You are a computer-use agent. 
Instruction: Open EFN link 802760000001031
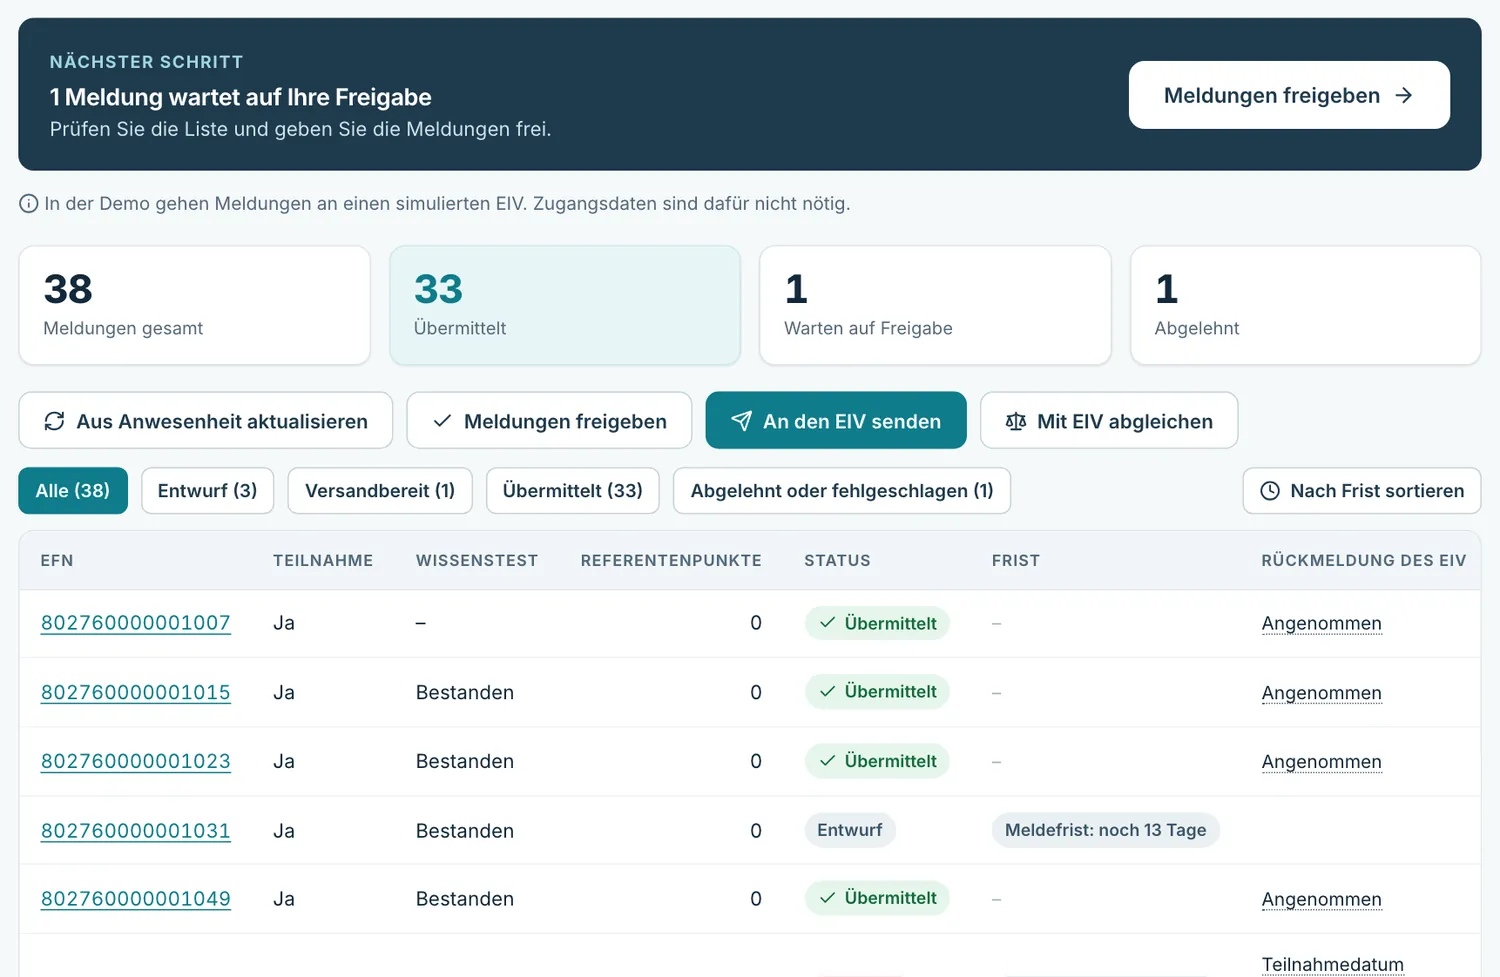[136, 831]
